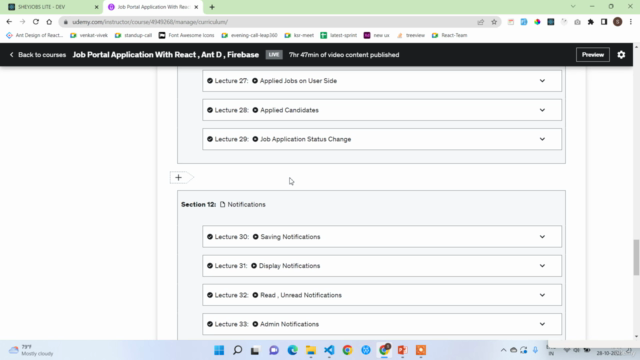Viewport: 640px width, 360px height.
Task: Open a new browser tab
Action: click(212, 7)
